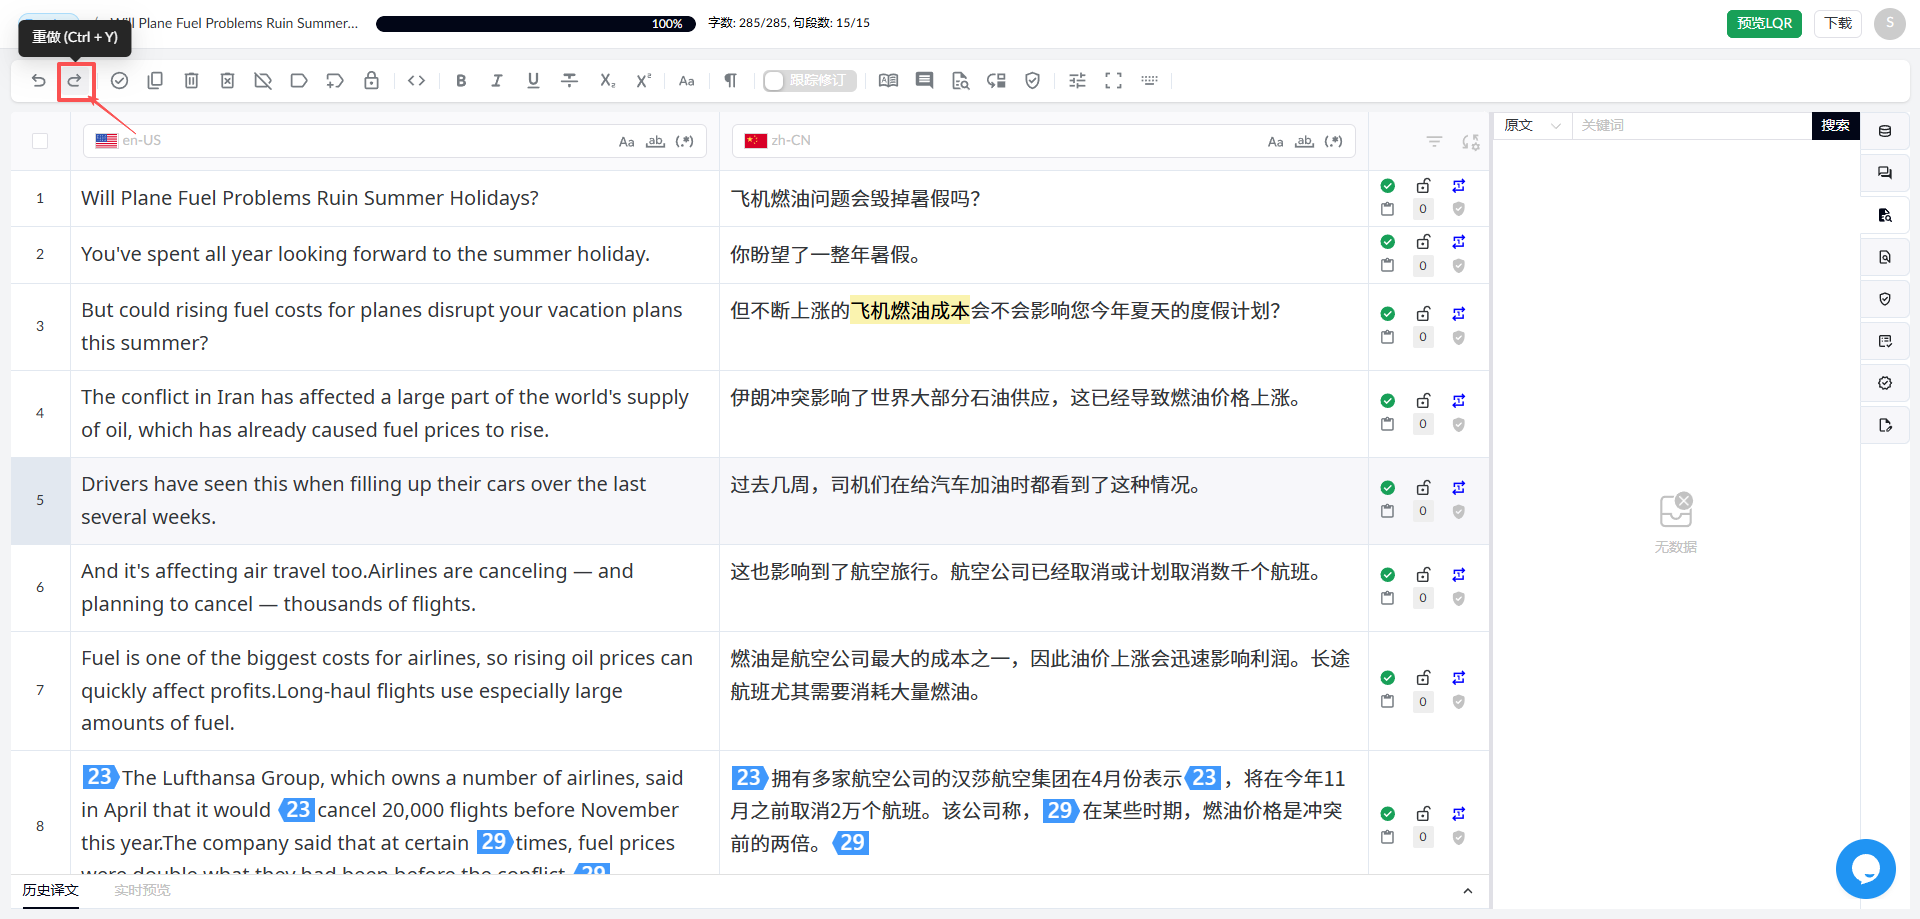Screen dimensions: 1920x919
Task: Click the 下载 download button
Action: [1838, 23]
